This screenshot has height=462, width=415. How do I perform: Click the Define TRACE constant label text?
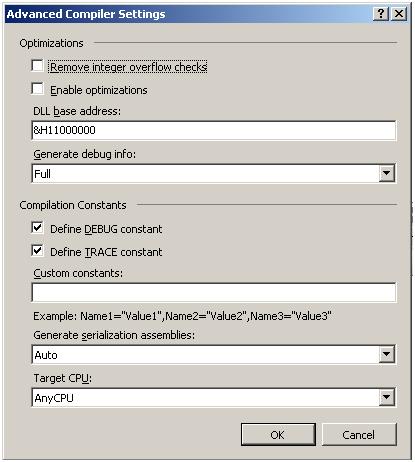coord(106,252)
